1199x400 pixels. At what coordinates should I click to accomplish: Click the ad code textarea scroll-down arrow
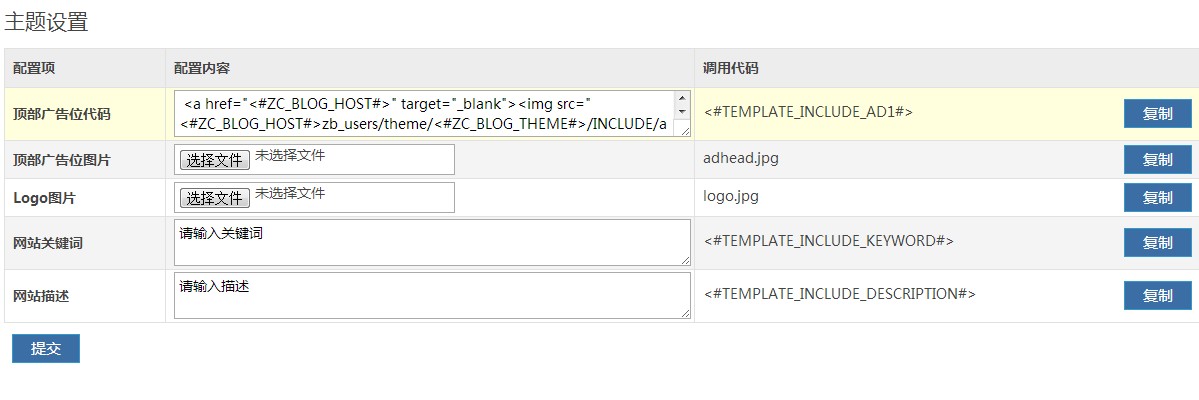click(682, 112)
